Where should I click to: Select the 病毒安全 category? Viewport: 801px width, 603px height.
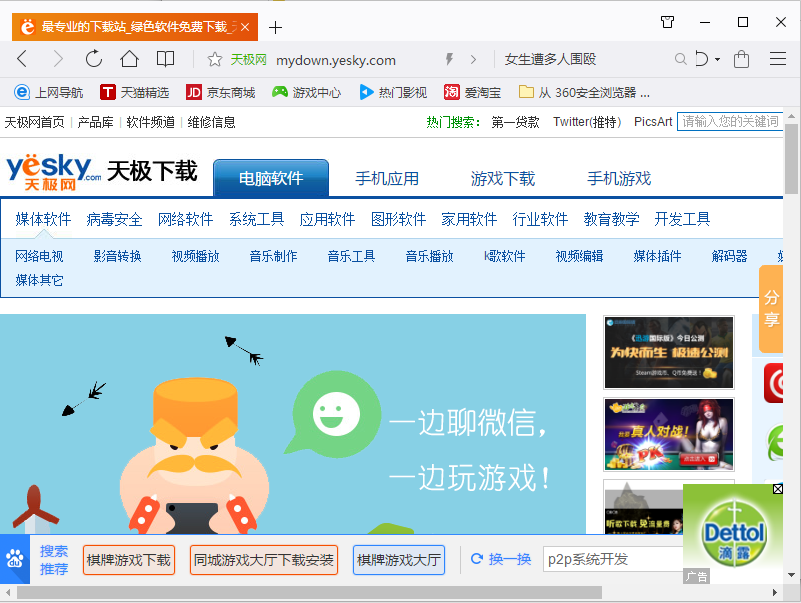114,219
